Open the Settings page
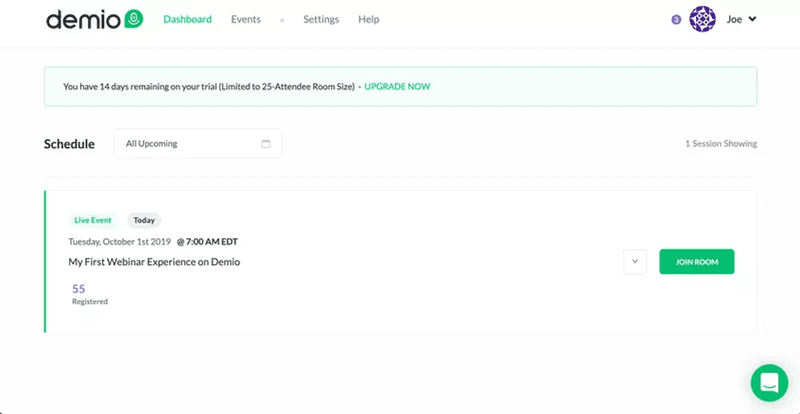The width and height of the screenshot is (800, 414). tap(321, 19)
